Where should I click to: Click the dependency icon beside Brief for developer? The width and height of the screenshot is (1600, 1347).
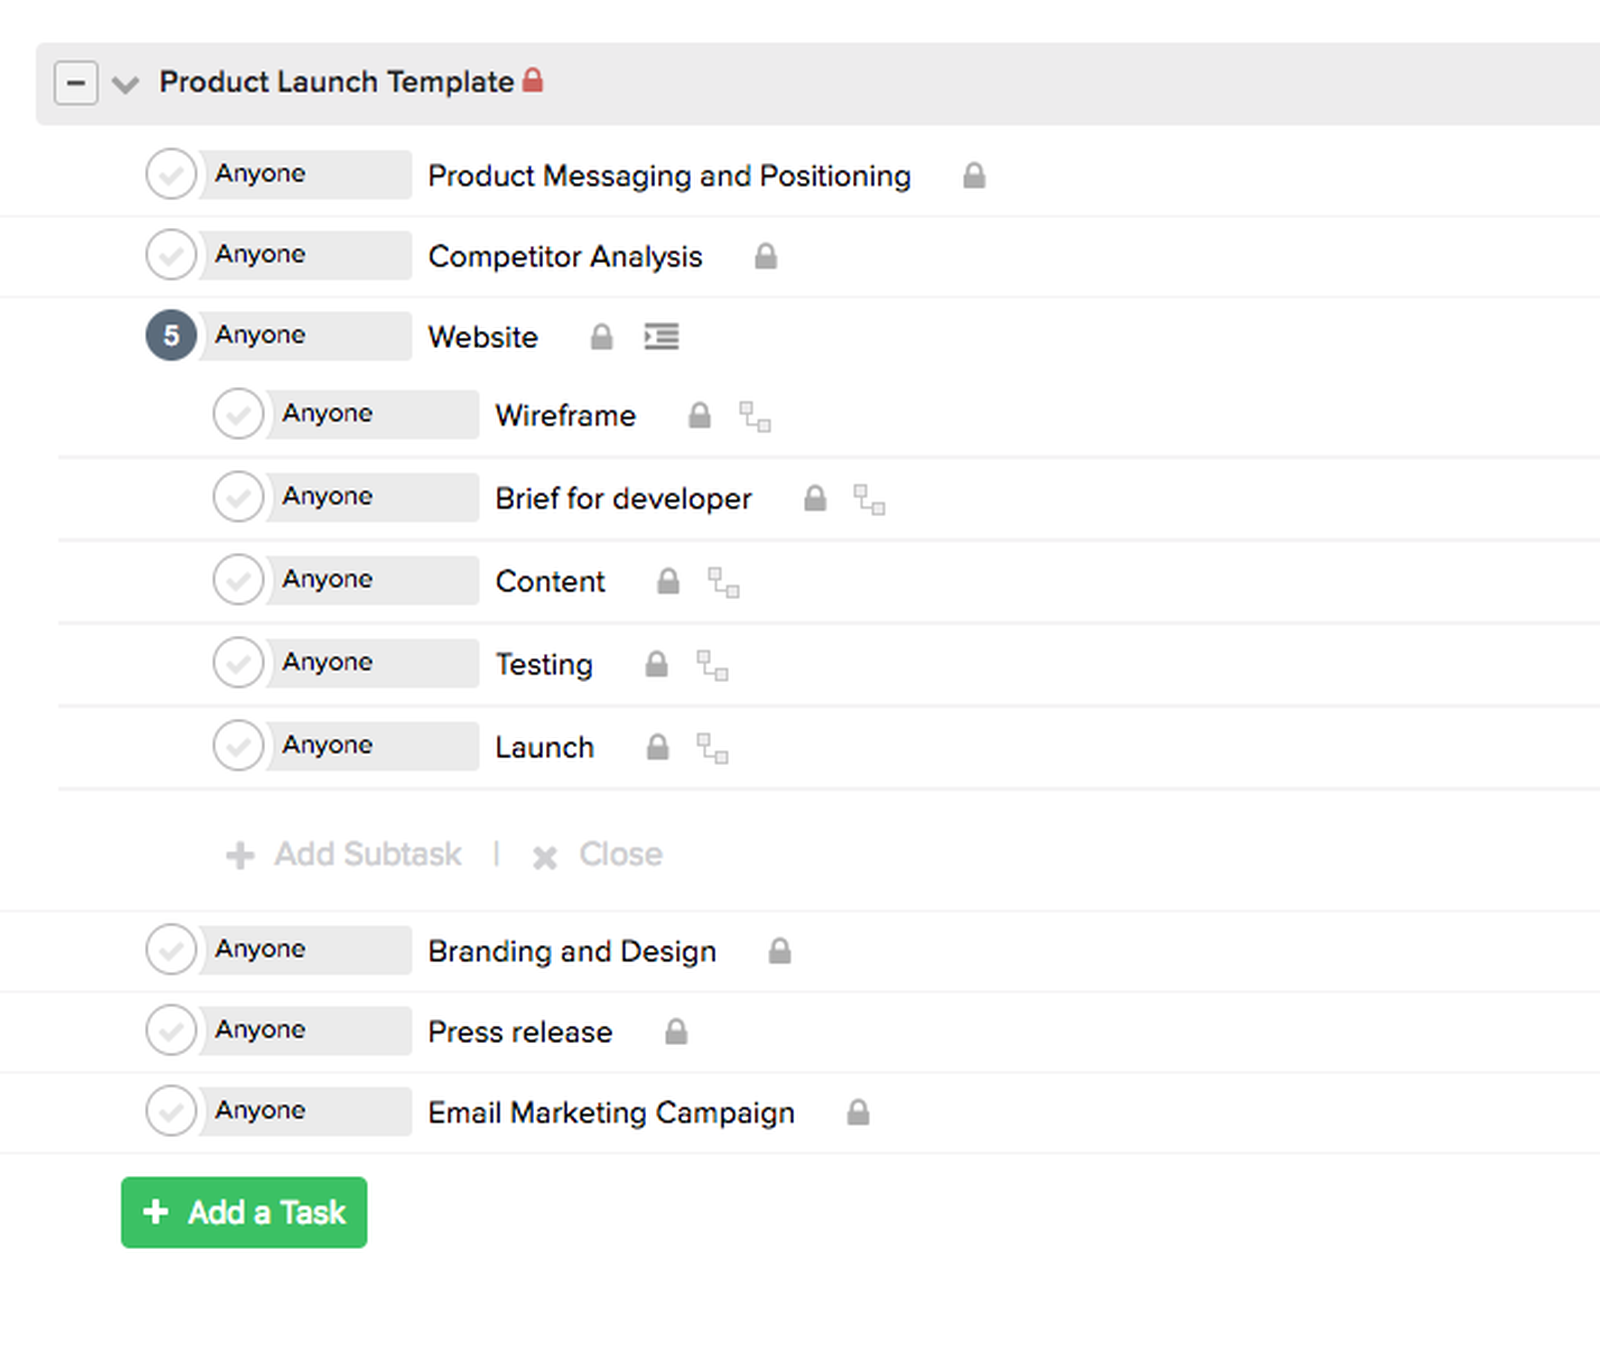pos(869,501)
